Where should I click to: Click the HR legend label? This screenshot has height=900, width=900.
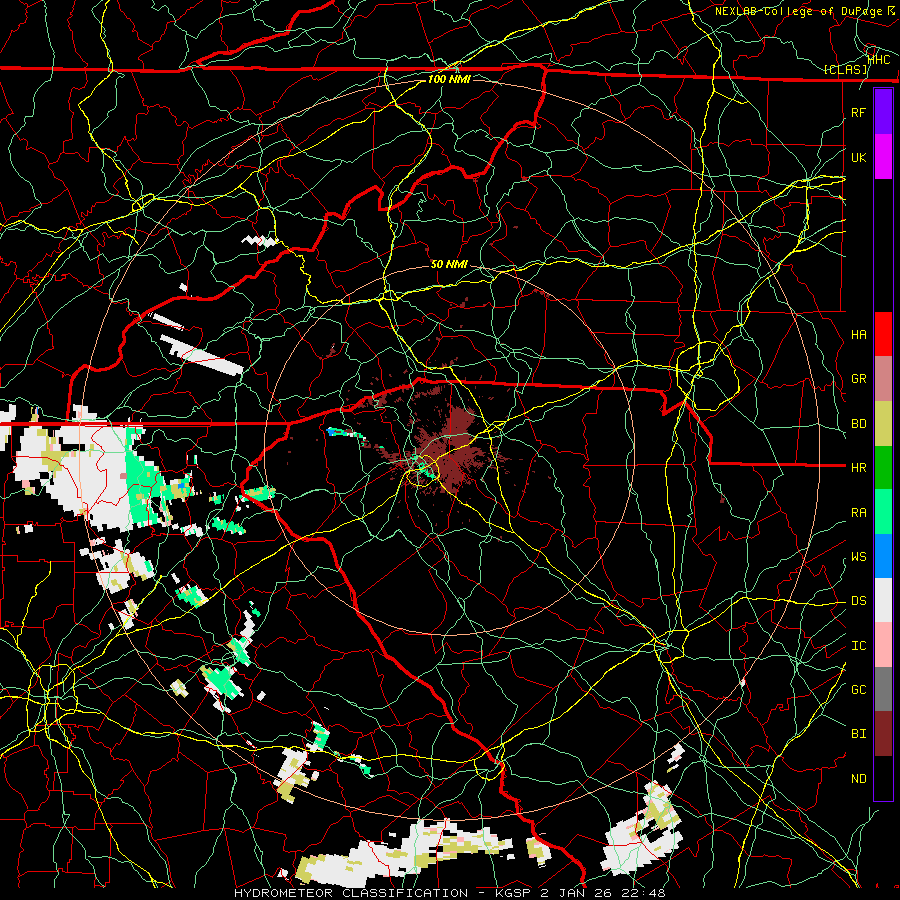click(x=858, y=468)
